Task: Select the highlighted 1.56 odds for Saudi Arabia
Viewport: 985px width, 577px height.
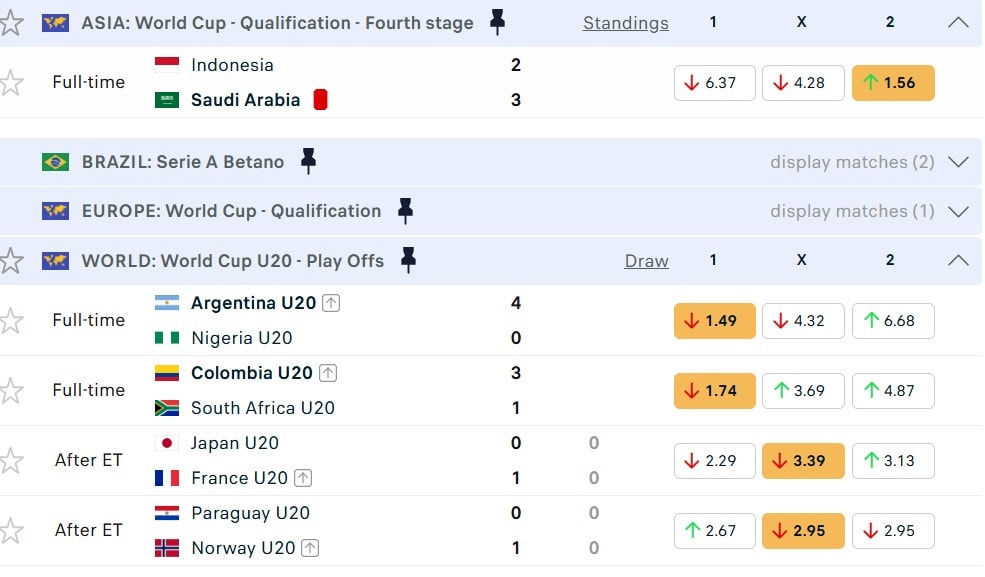Action: tap(893, 83)
